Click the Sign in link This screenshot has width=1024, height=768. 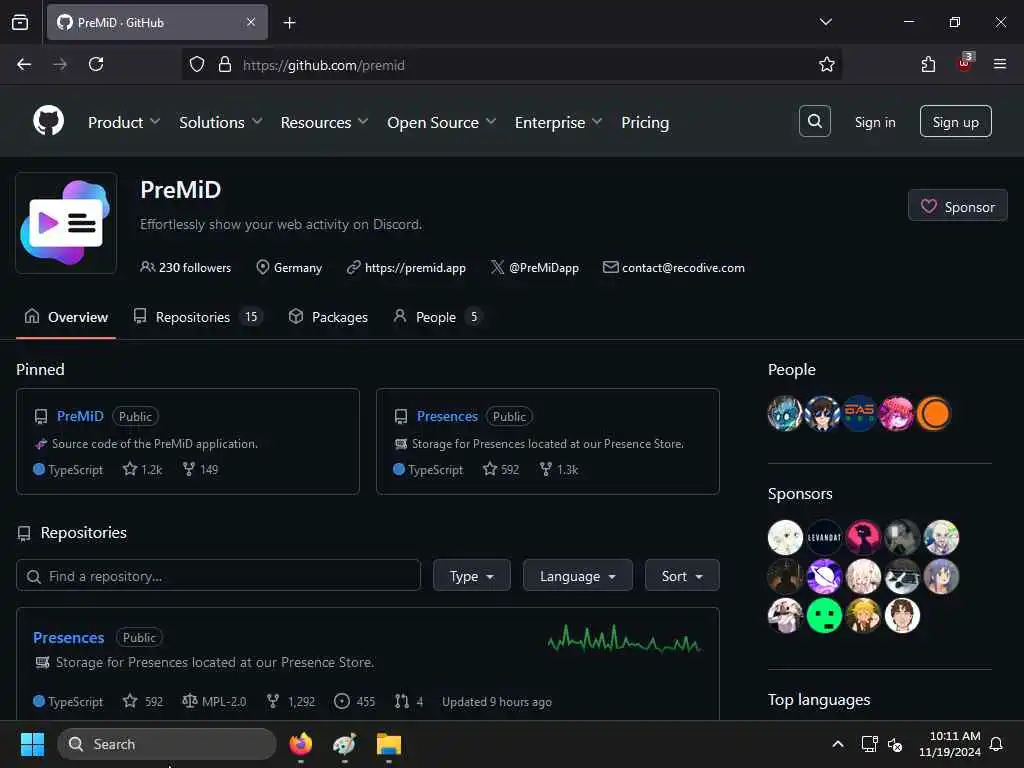coord(875,122)
